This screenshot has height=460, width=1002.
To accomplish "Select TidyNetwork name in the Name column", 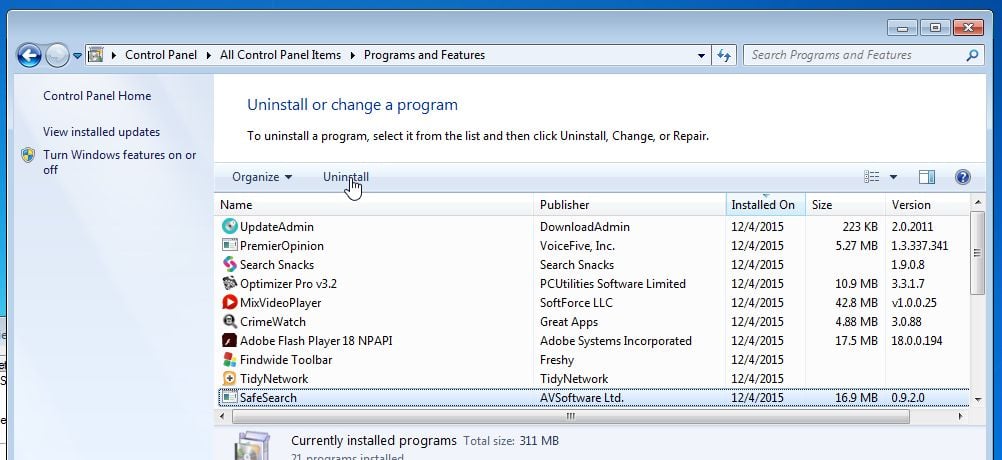I will click(x=274, y=379).
